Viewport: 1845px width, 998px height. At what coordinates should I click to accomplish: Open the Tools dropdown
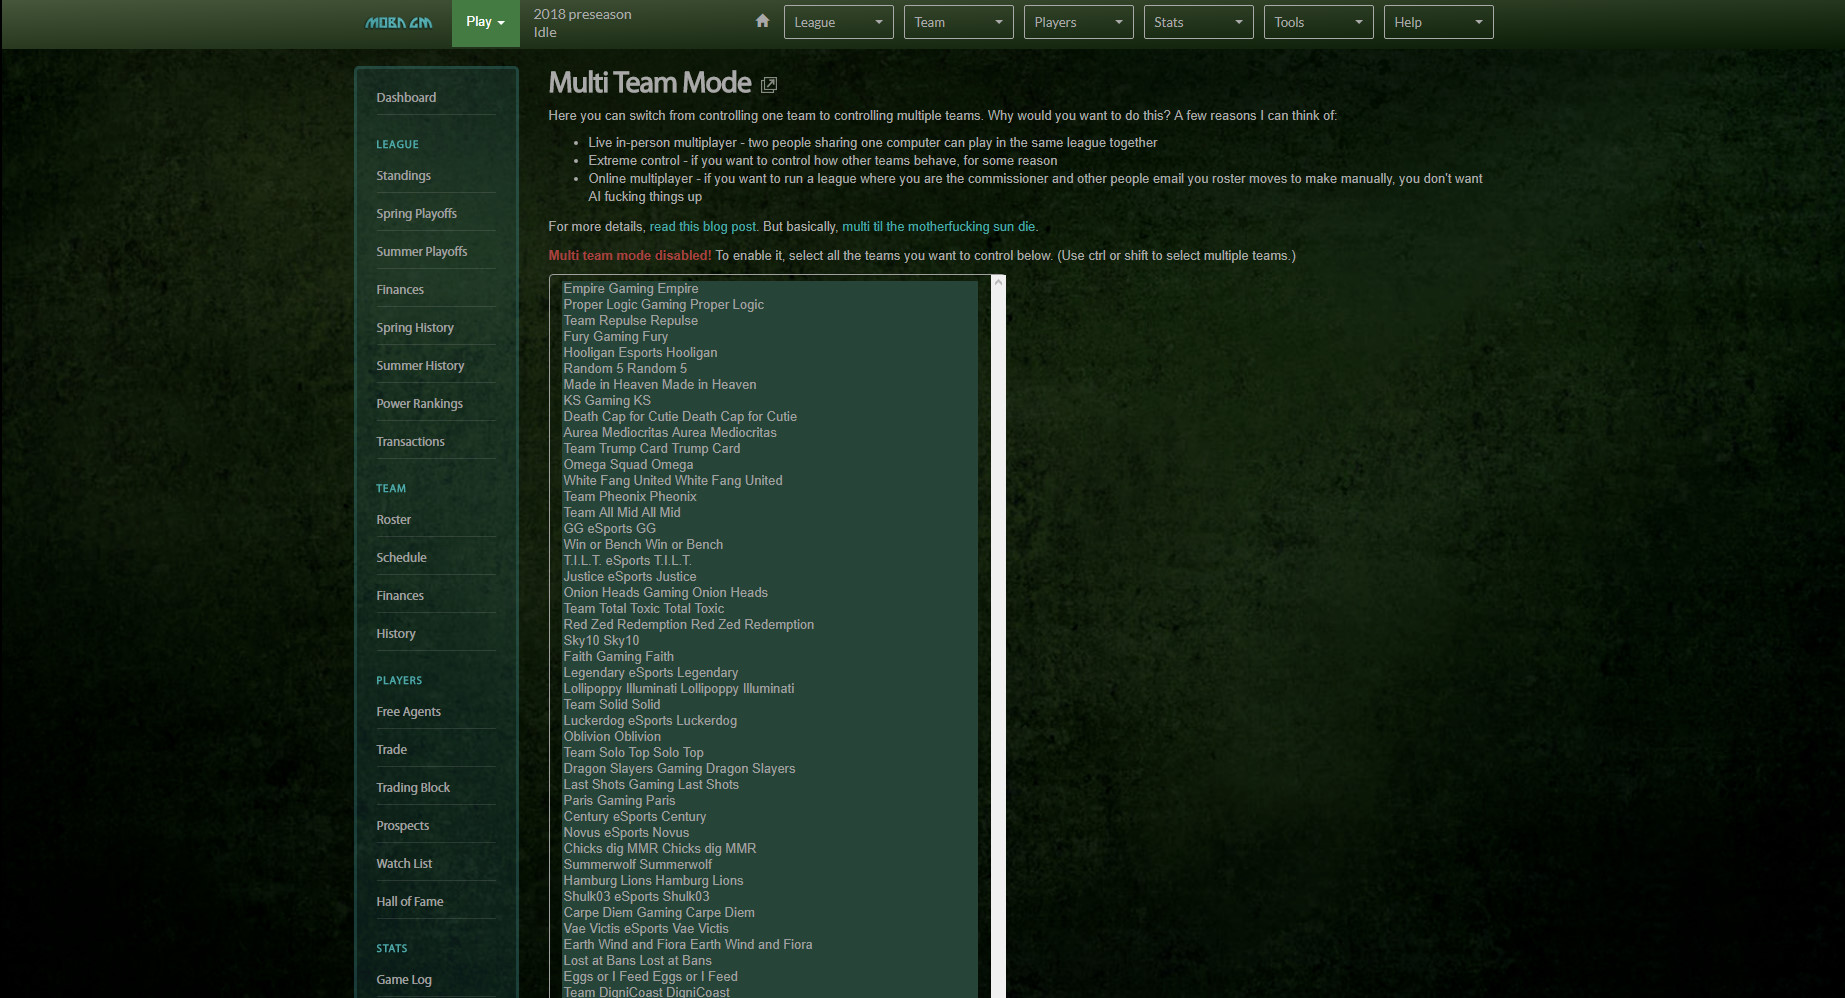[1317, 21]
